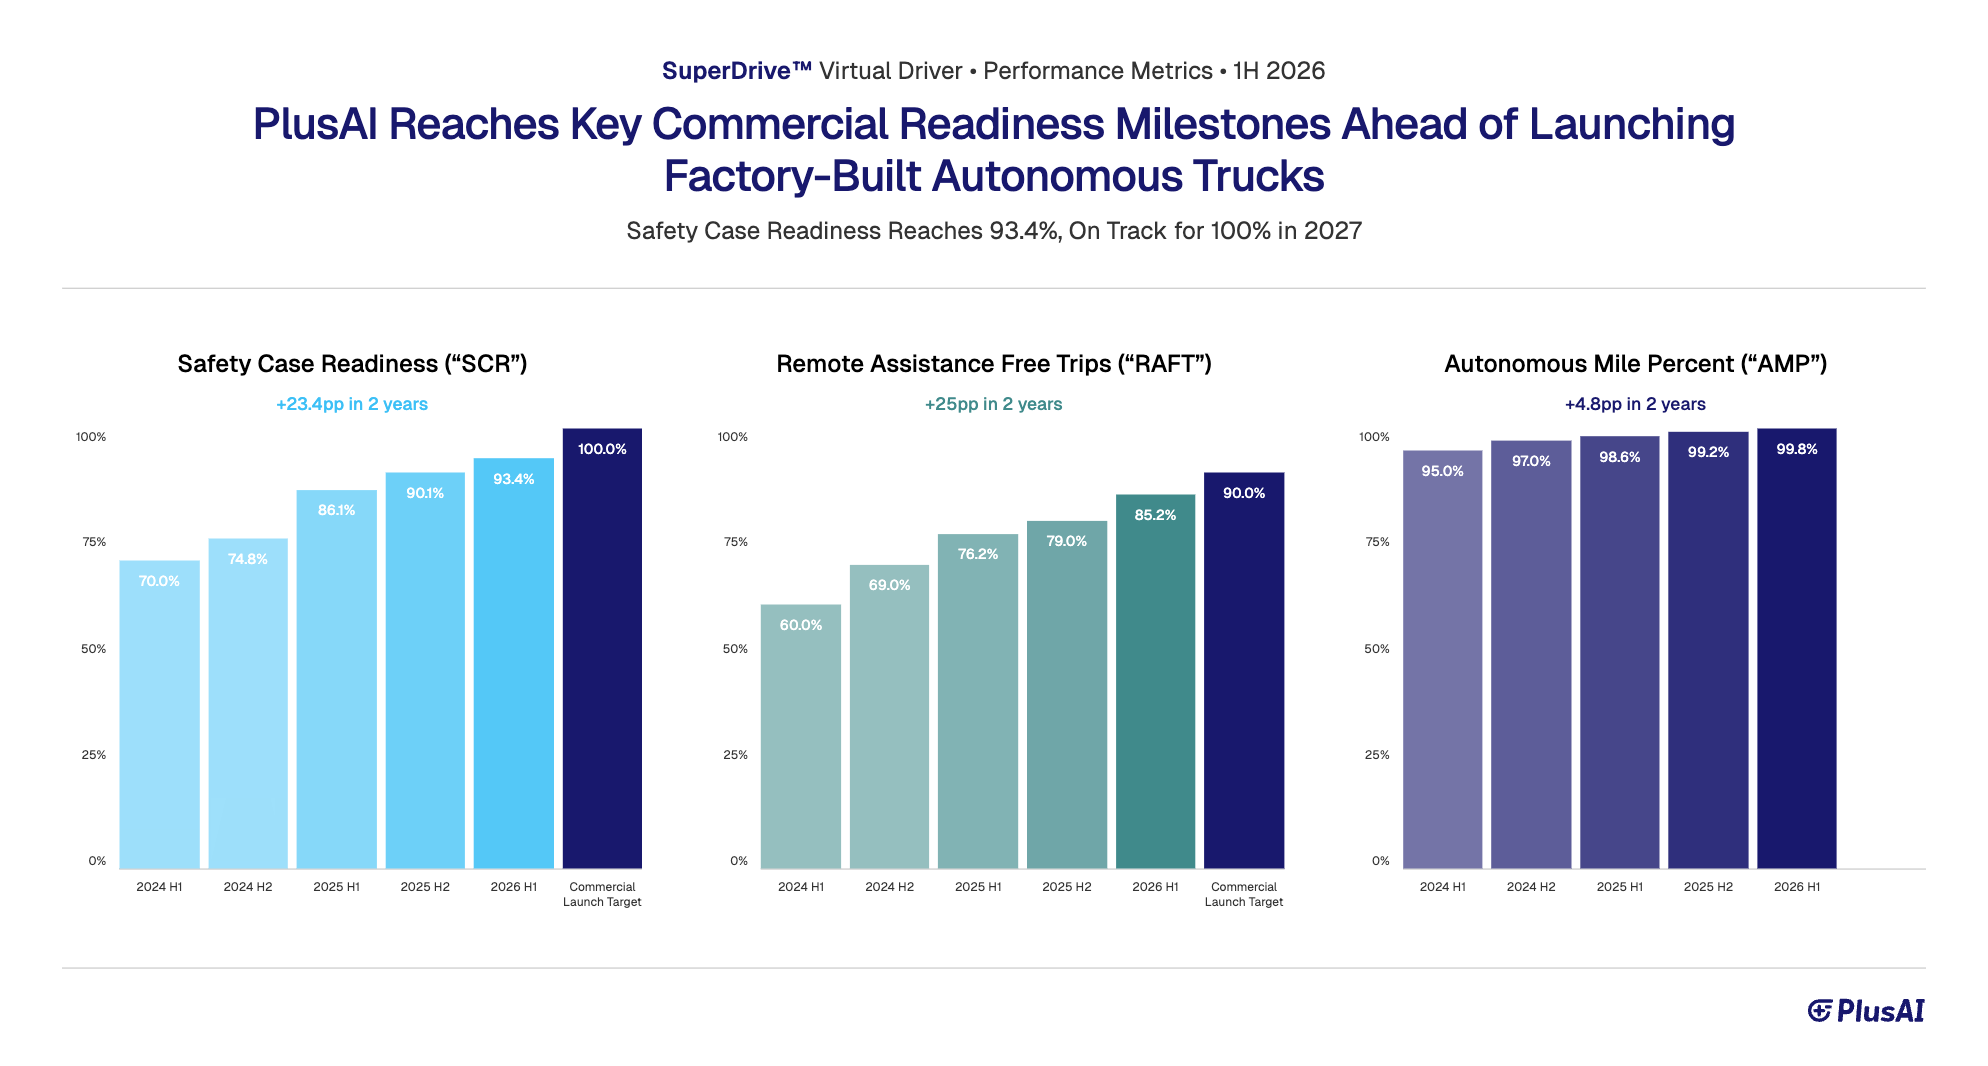Select the AMP bar labeled 97.0%
The width and height of the screenshot is (1988, 1066).
[1531, 655]
